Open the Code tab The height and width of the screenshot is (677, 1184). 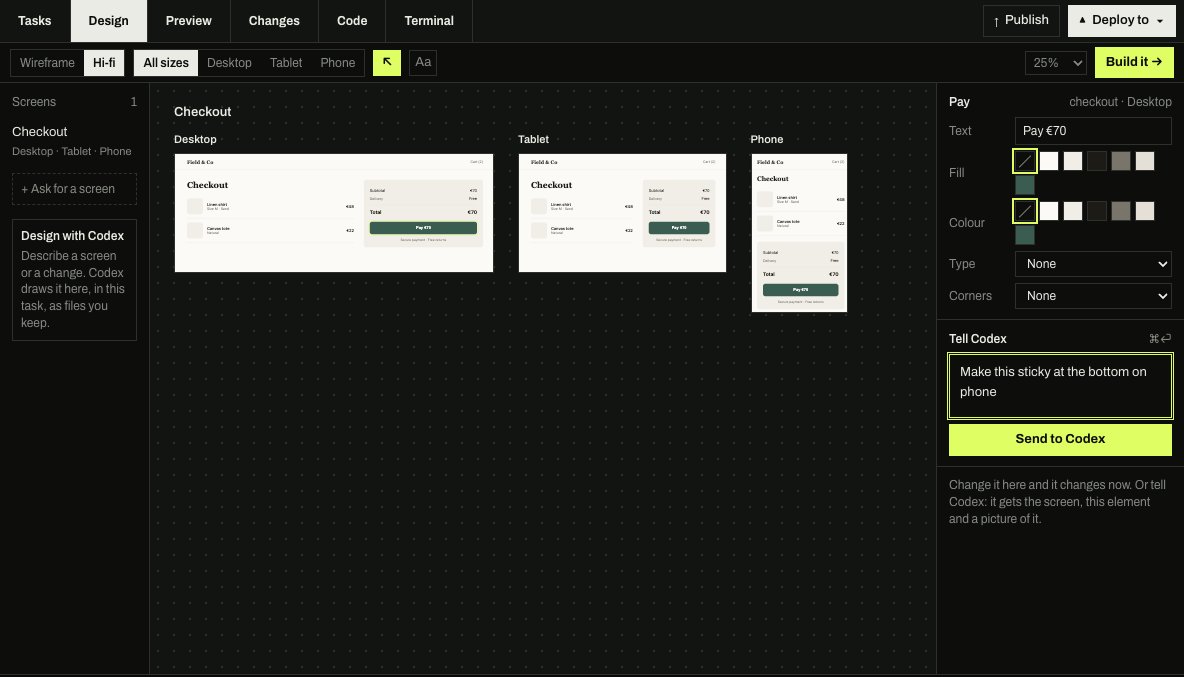click(x=352, y=20)
